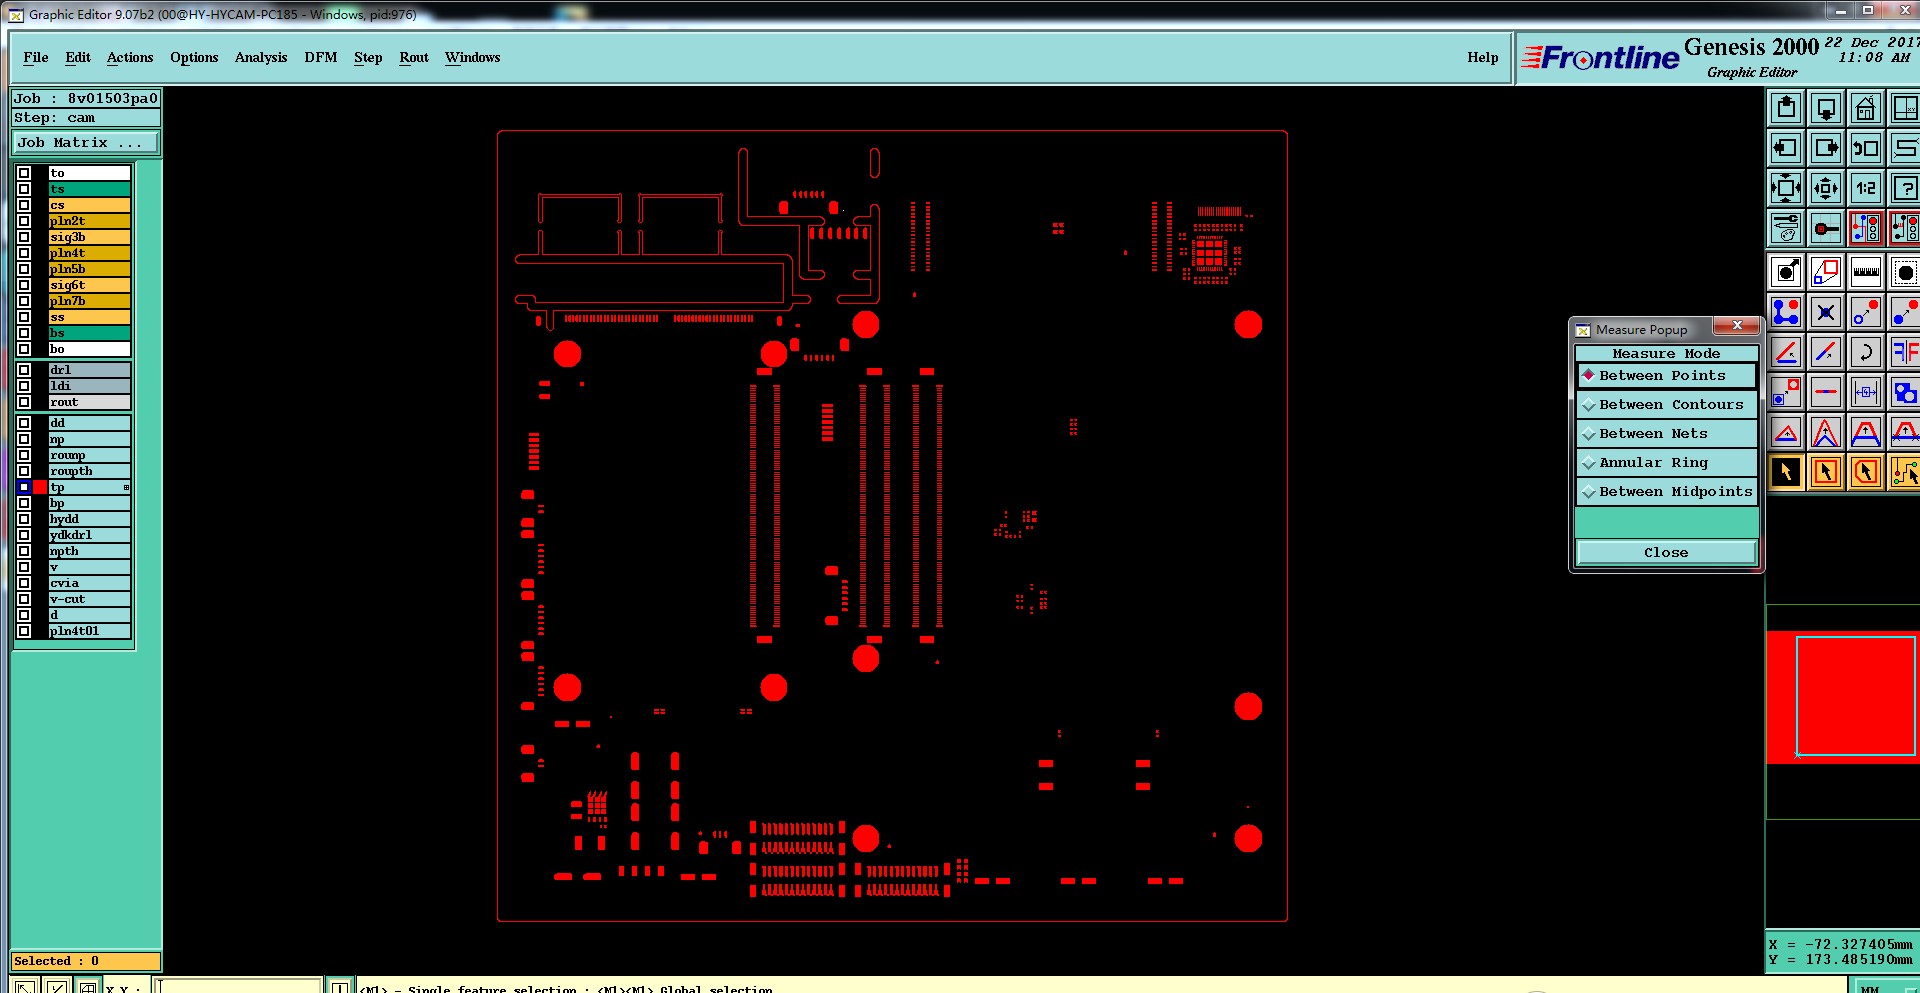Screen dimensions: 1920x993
Task: Click the red zoom overview thumbnail
Action: coord(1842,697)
